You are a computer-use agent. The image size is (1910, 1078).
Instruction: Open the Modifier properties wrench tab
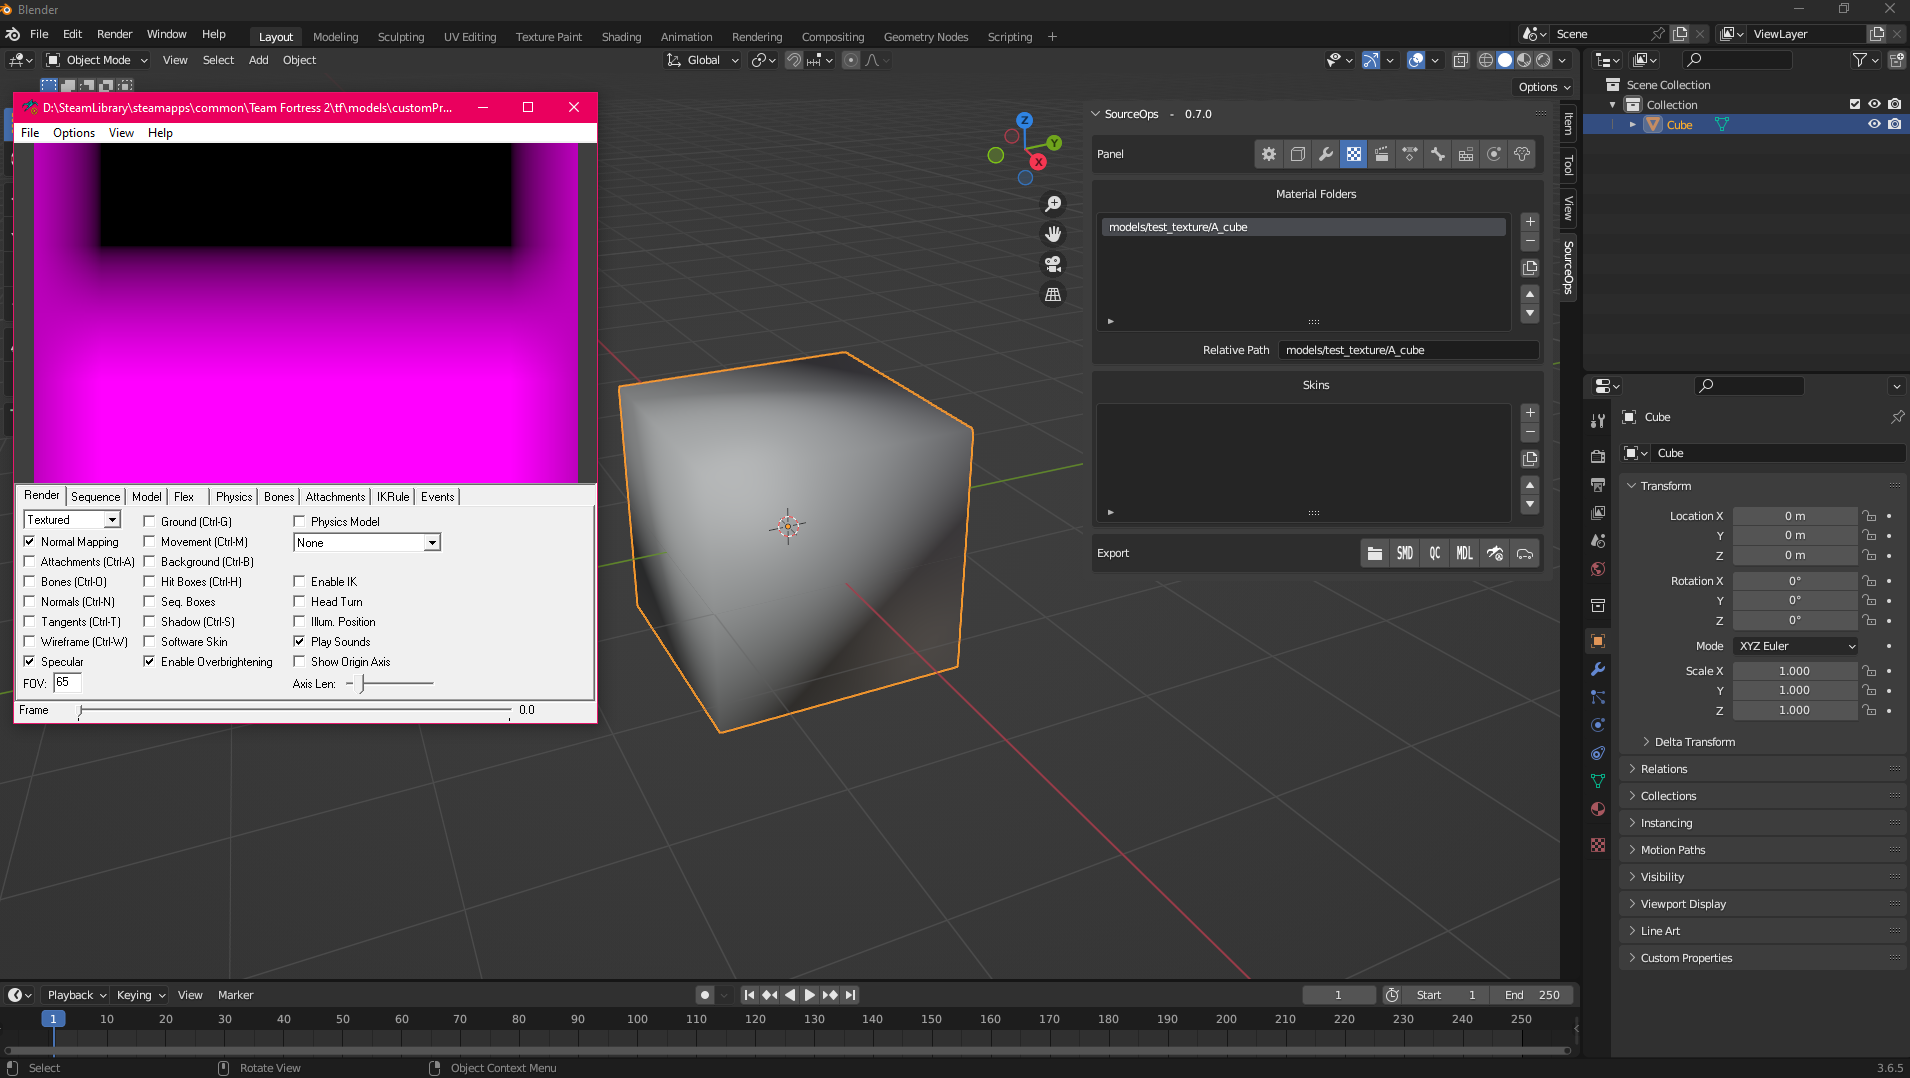coord(1598,669)
